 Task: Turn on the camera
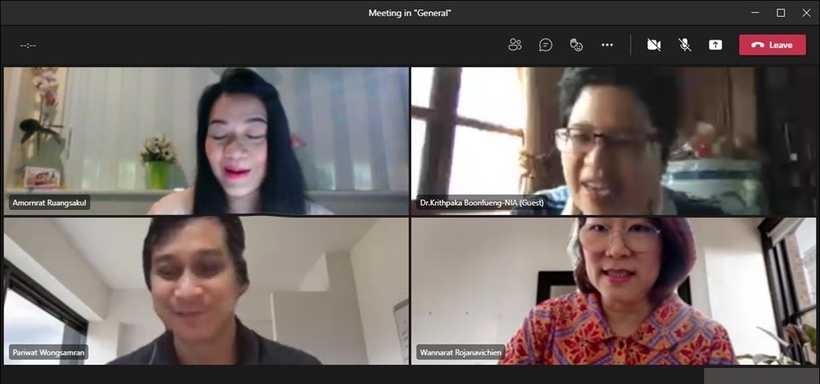[654, 45]
